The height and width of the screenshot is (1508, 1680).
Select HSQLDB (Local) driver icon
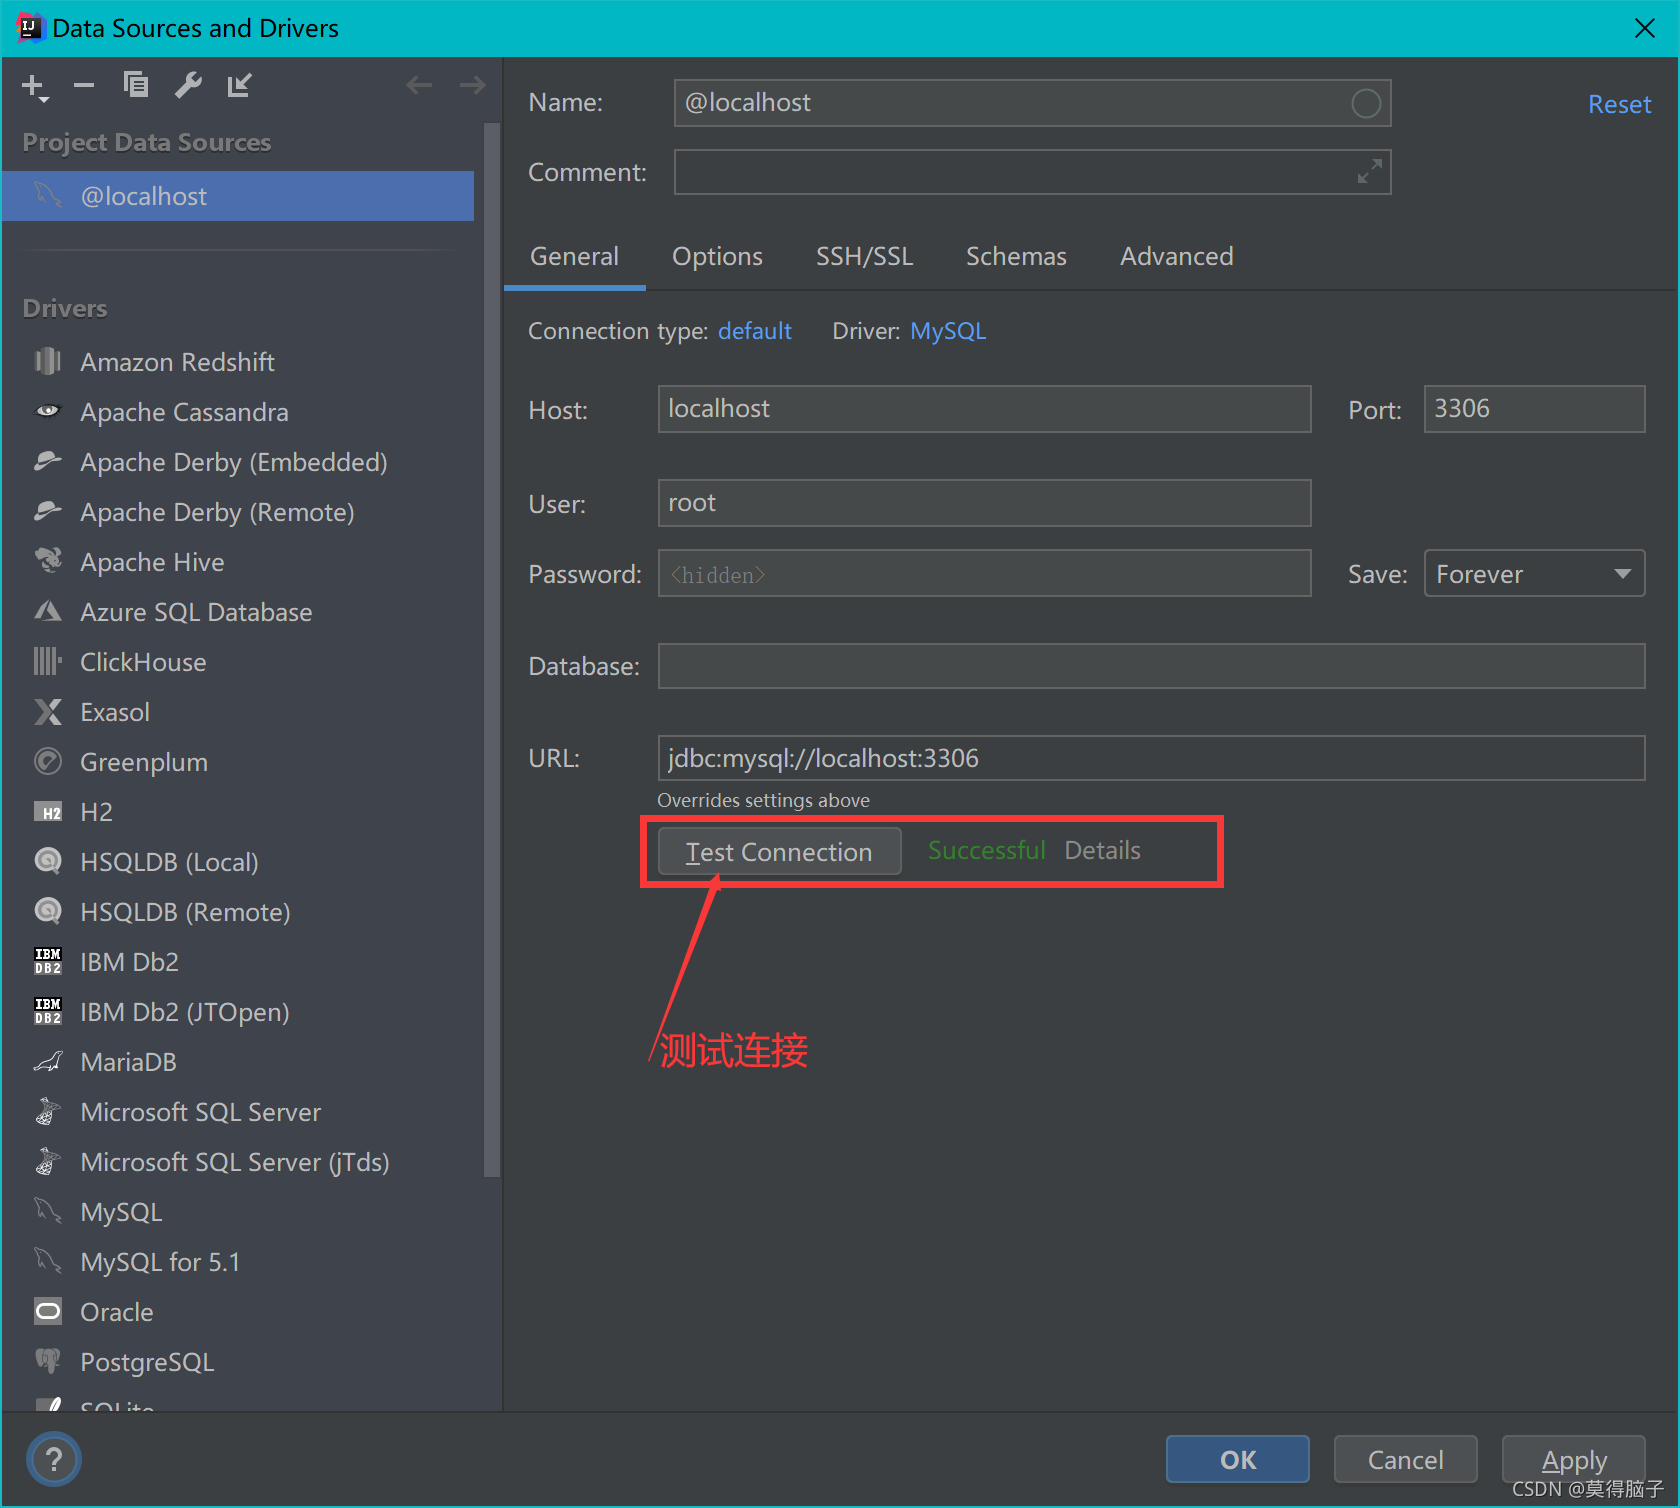click(x=48, y=861)
